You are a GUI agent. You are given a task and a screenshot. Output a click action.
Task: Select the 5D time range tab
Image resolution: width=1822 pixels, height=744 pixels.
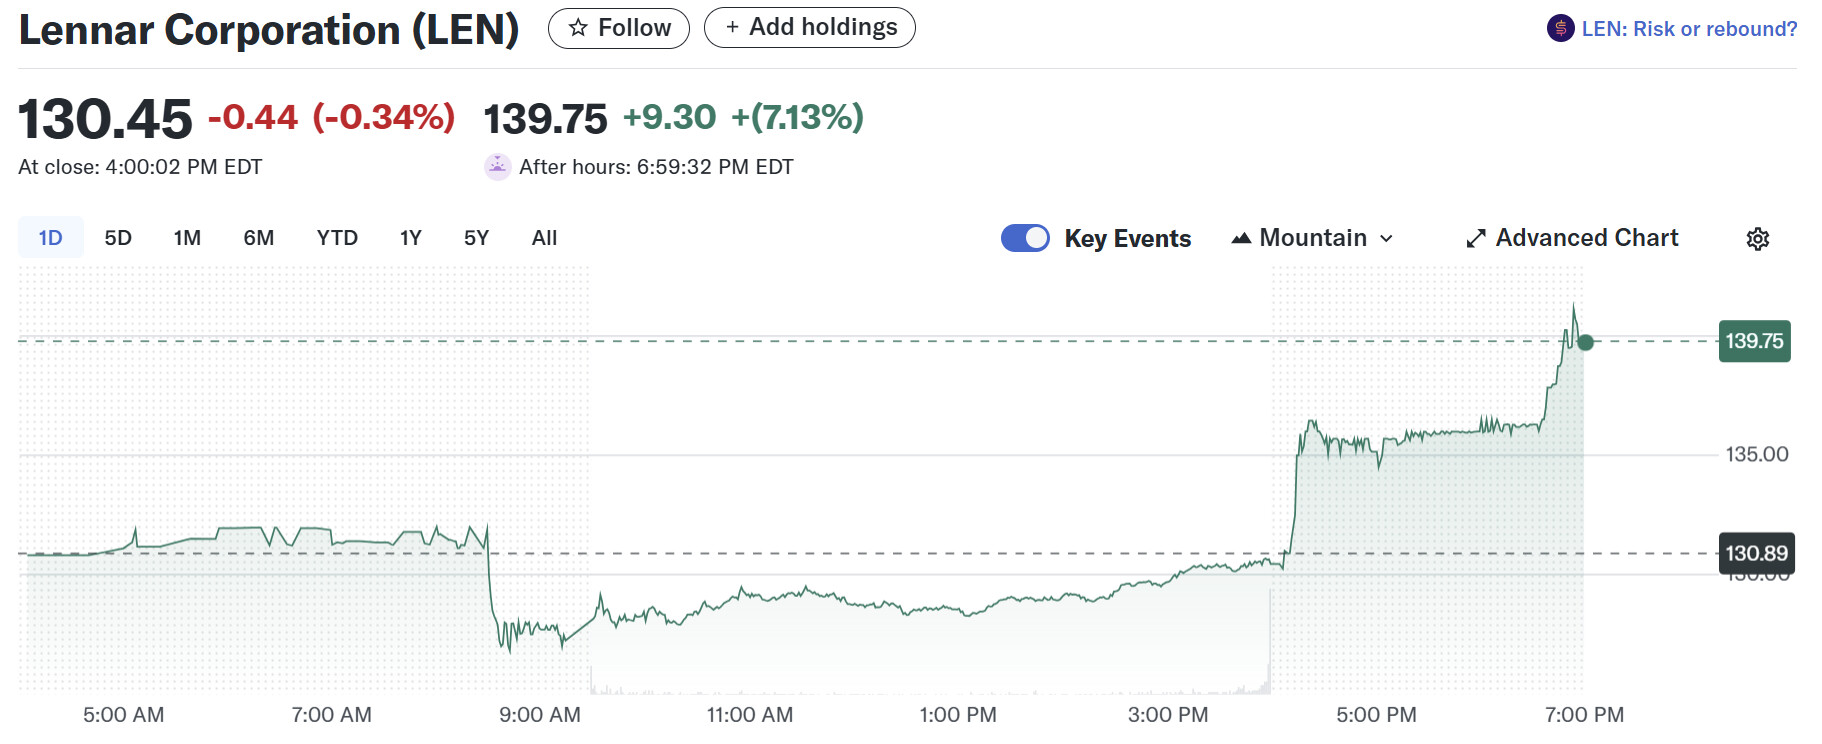pos(118,238)
